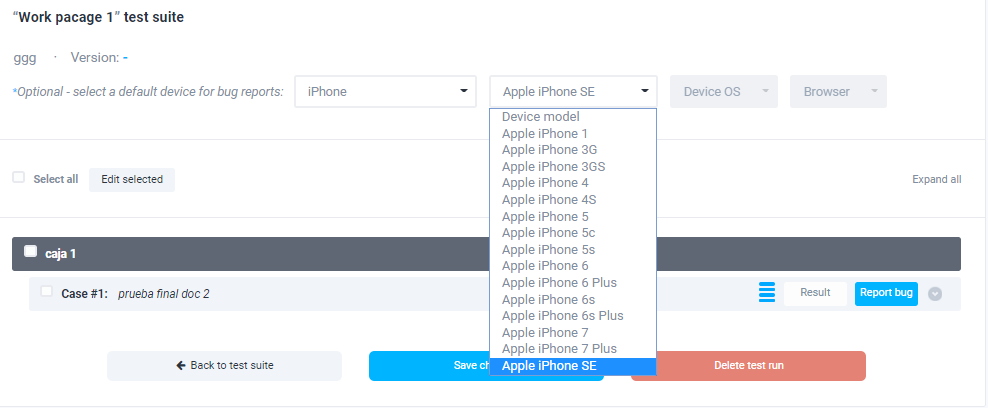The width and height of the screenshot is (988, 408).
Task: Collapse the Apple iPhone SE model dropdown
Action: coord(573,91)
